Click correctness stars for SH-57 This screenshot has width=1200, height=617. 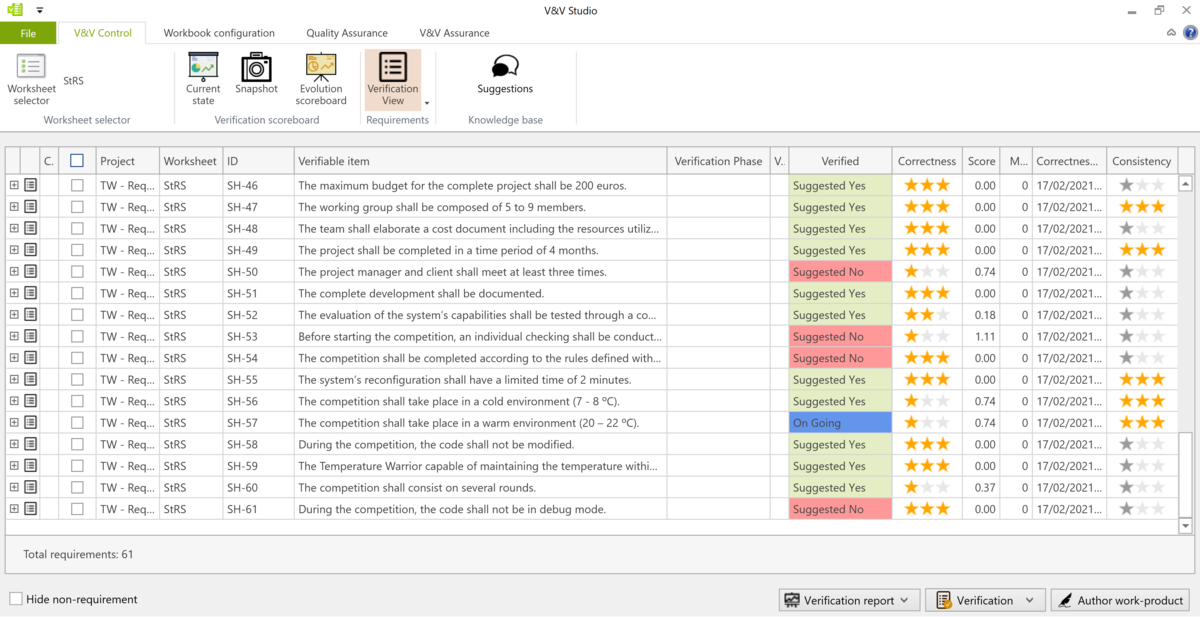[x=927, y=422]
